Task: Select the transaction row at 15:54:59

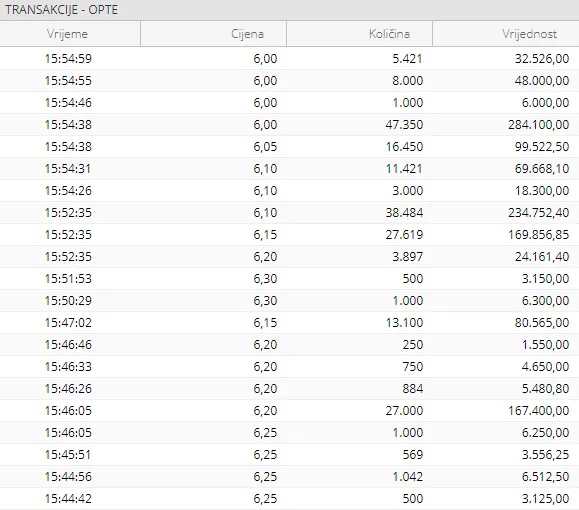Action: [x=290, y=58]
